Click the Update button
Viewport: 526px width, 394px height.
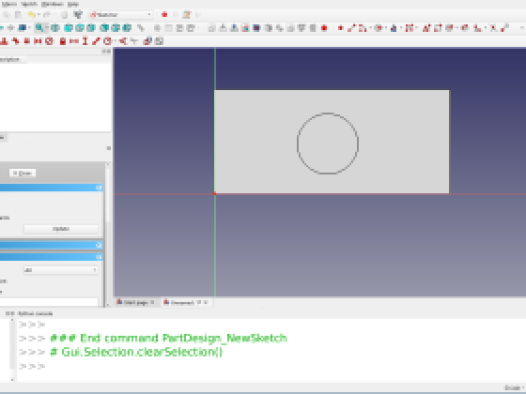61,229
